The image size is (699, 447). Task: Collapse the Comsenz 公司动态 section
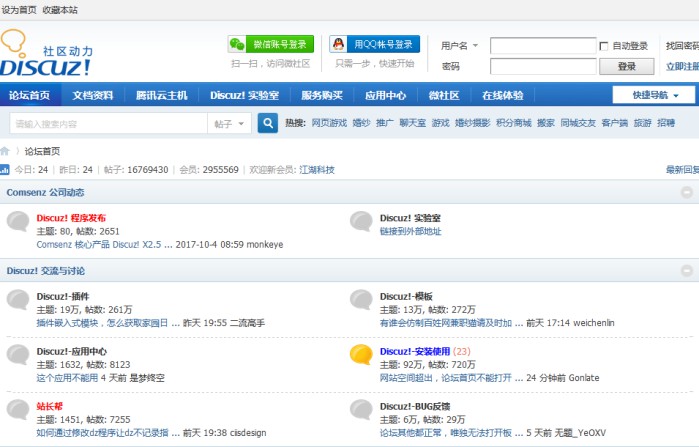687,192
